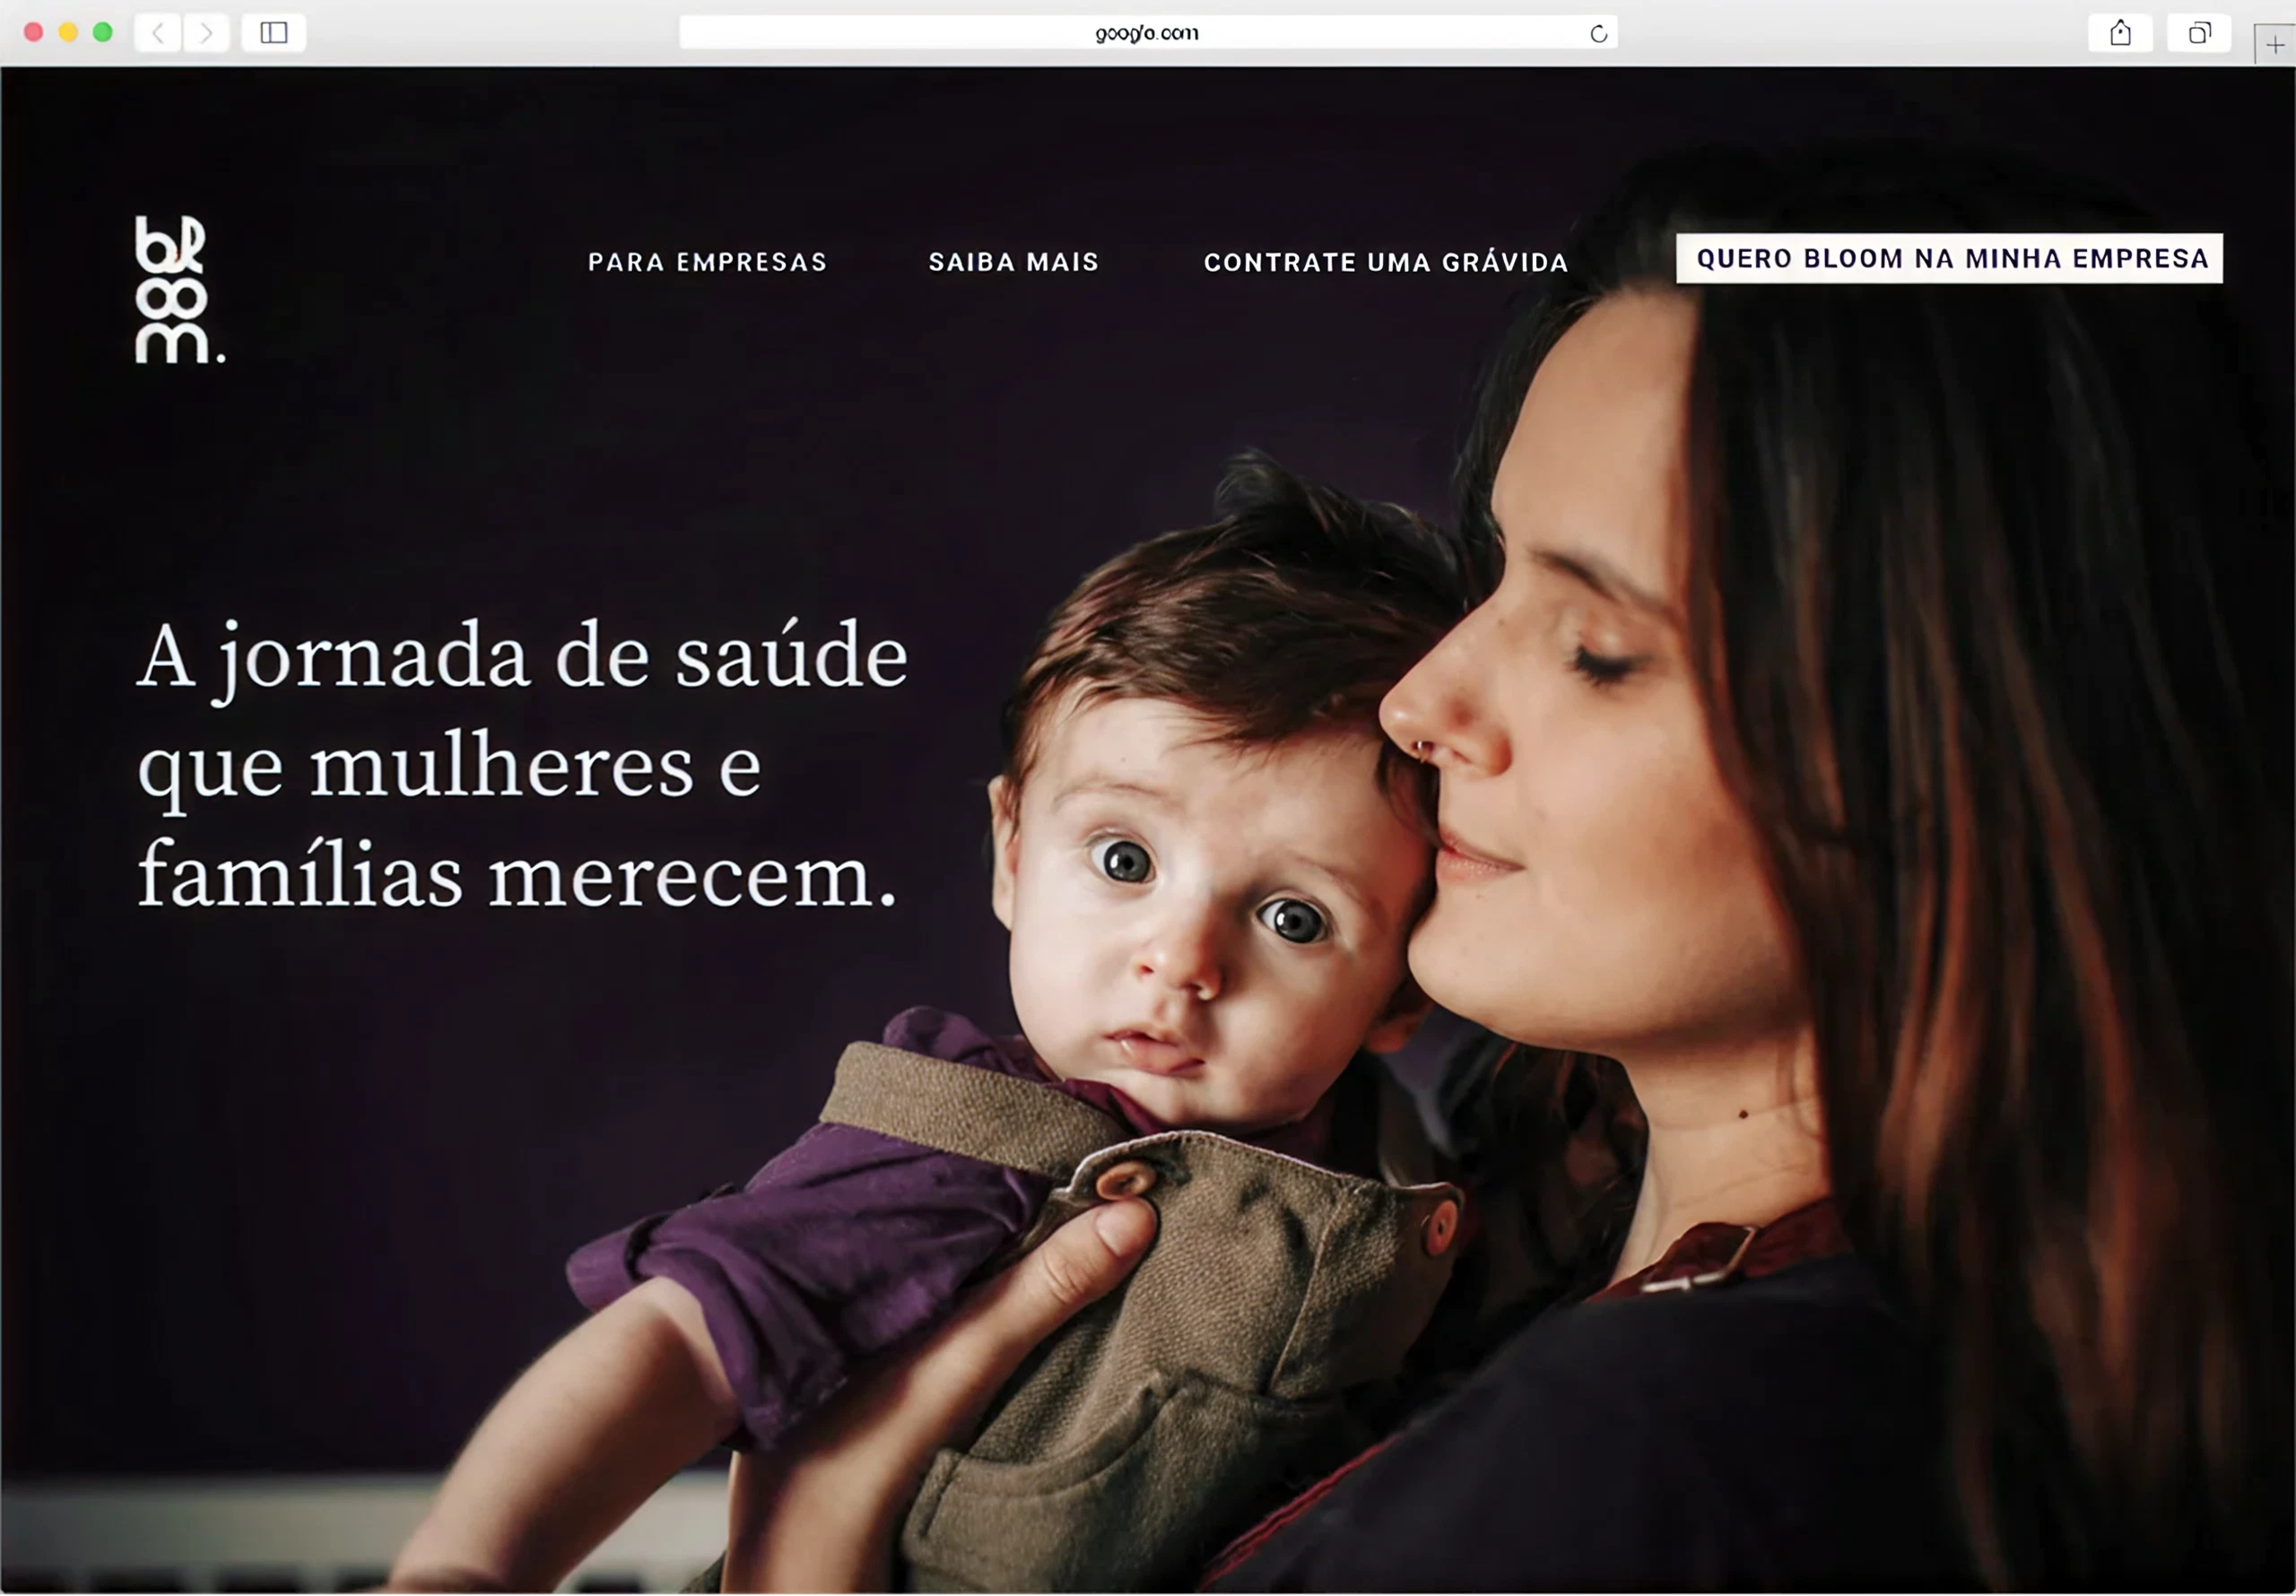Viewport: 2296px width, 1596px height.
Task: Click the words 'famílias merecem.' in the headline
Action: [517, 877]
